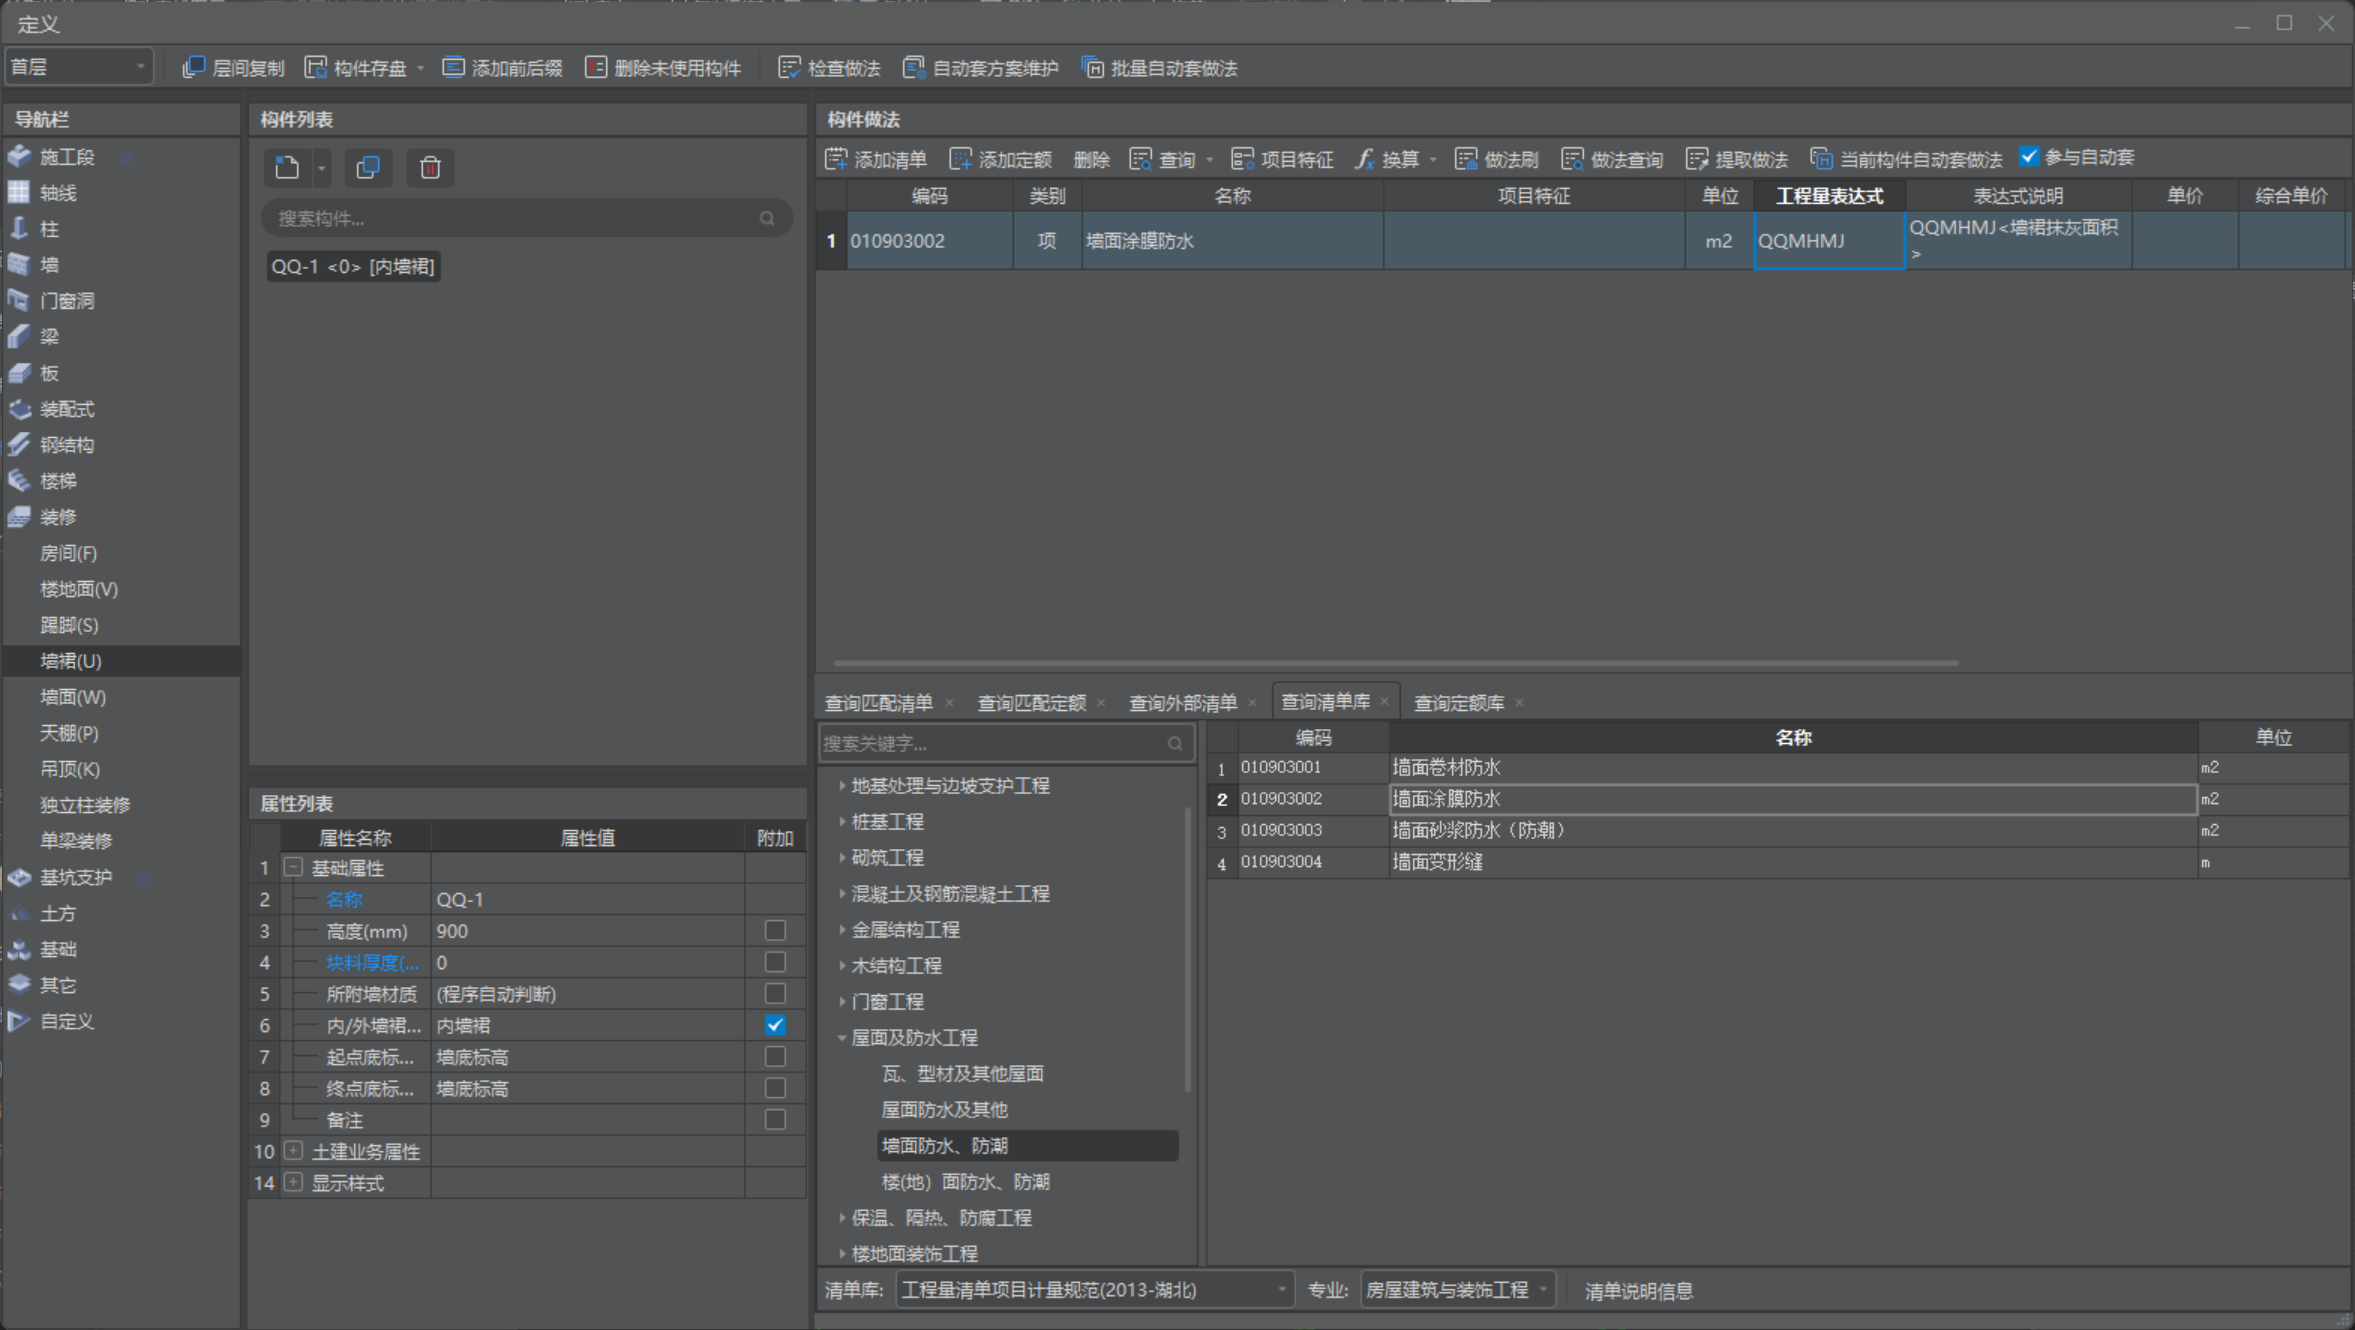Toggle 参与自动套 checkbox
This screenshot has width=2355, height=1330.
point(2029,156)
